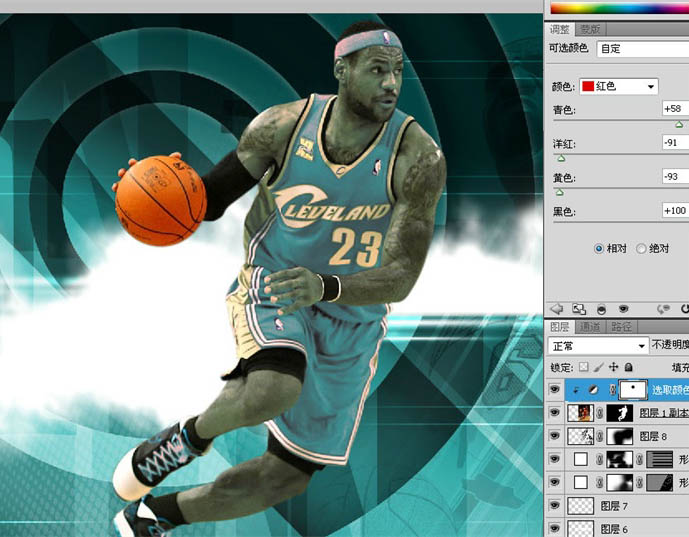The width and height of the screenshot is (689, 537).
Task: Select the white mask on selective color layer
Action: [x=633, y=390]
